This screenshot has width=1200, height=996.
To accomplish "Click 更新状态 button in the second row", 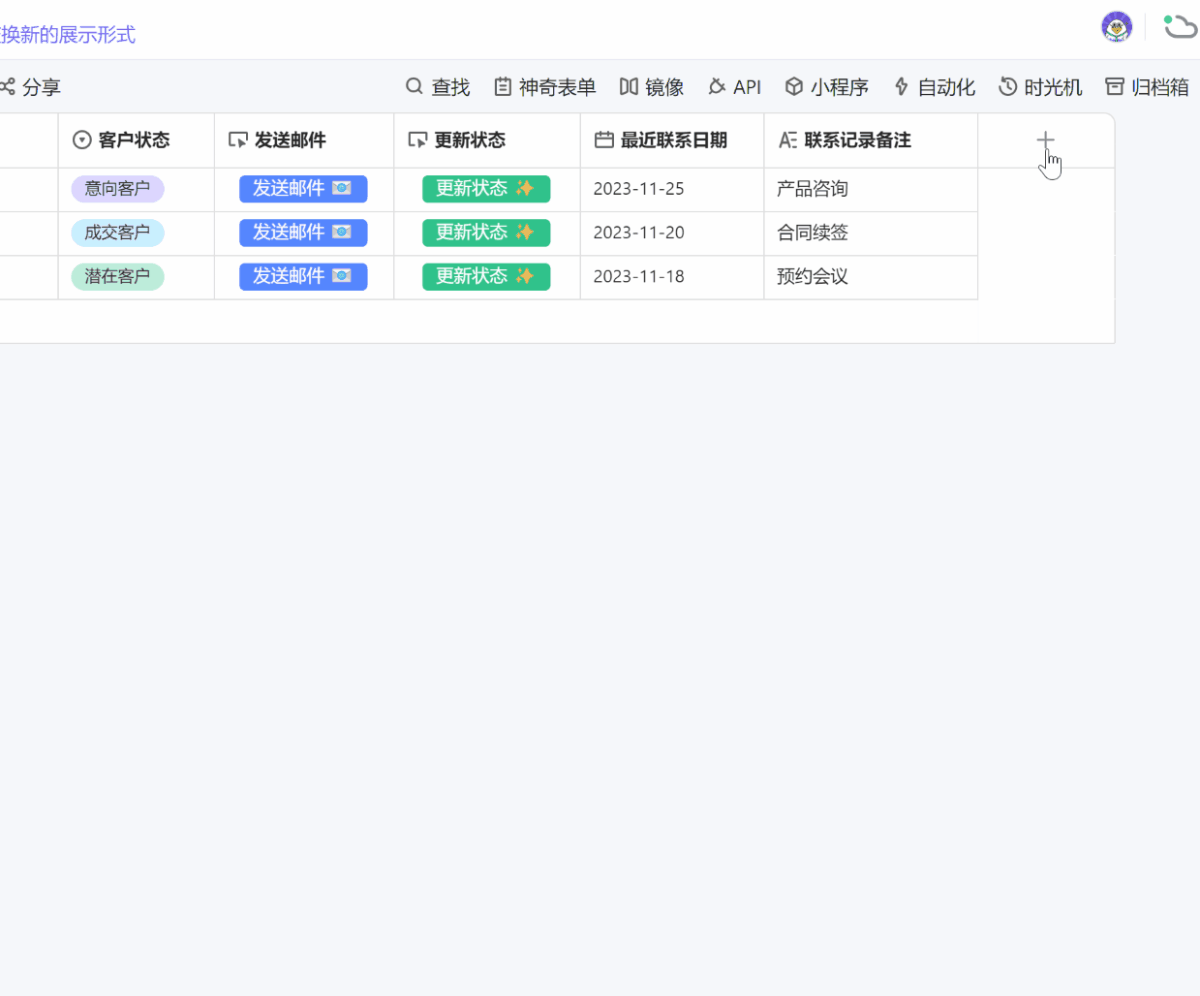I will [486, 232].
